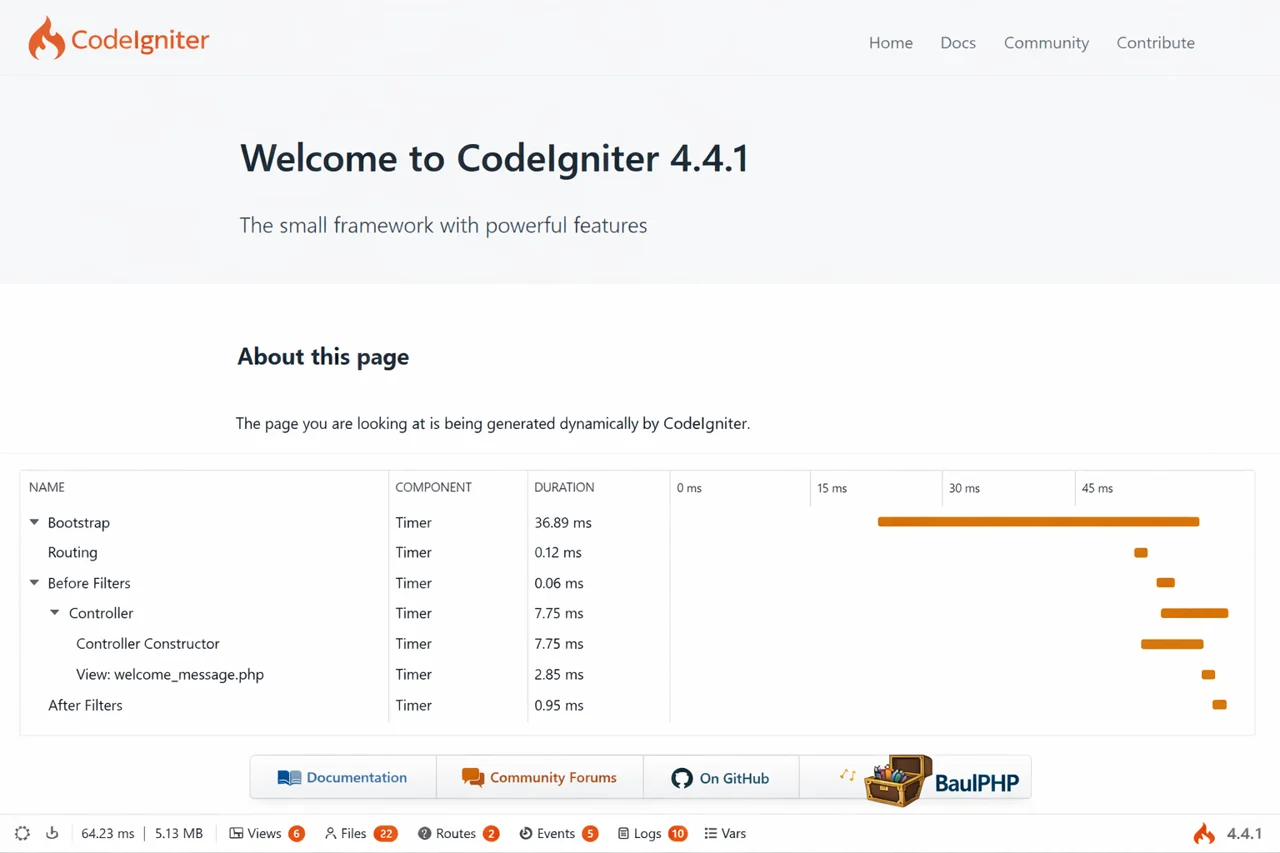The image size is (1280, 853).
Task: Click the Routes count badge 2
Action: pyautogui.click(x=491, y=833)
